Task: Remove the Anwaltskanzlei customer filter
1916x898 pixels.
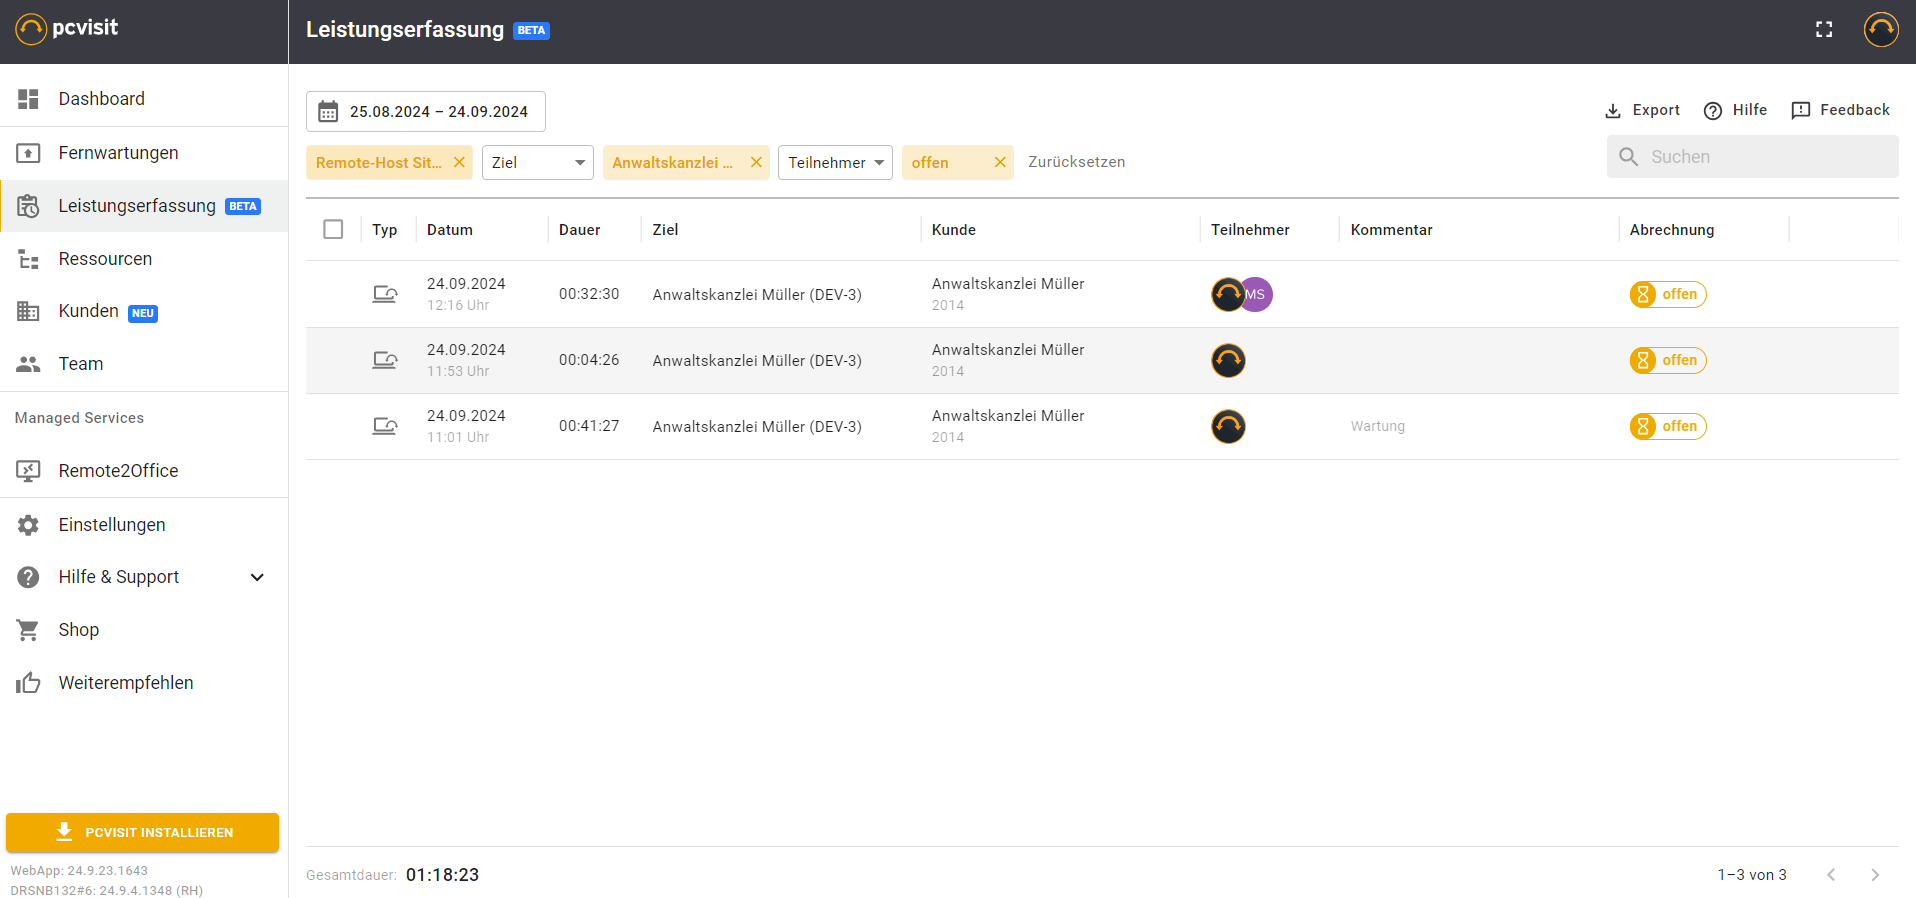Action: (756, 163)
